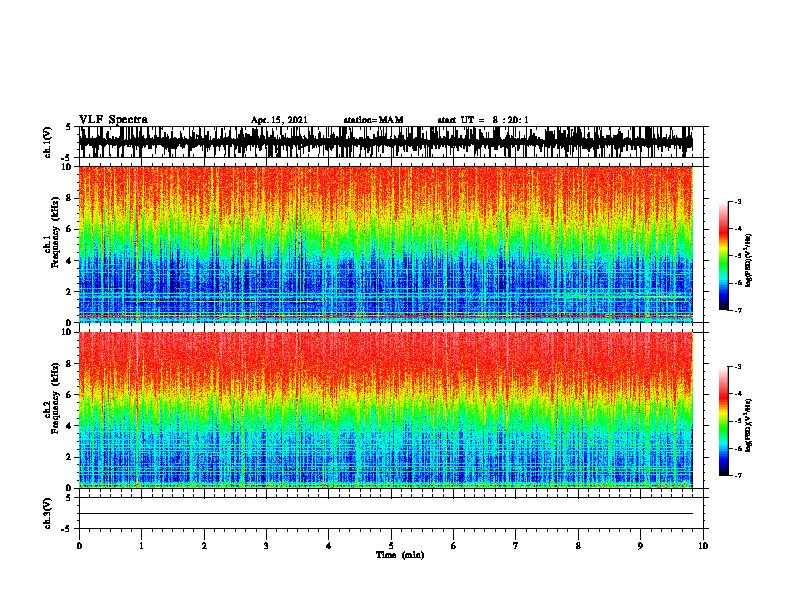Click the 'ch.1(V)' waveform axis label
The height and width of the screenshot is (612, 792).
coord(48,142)
